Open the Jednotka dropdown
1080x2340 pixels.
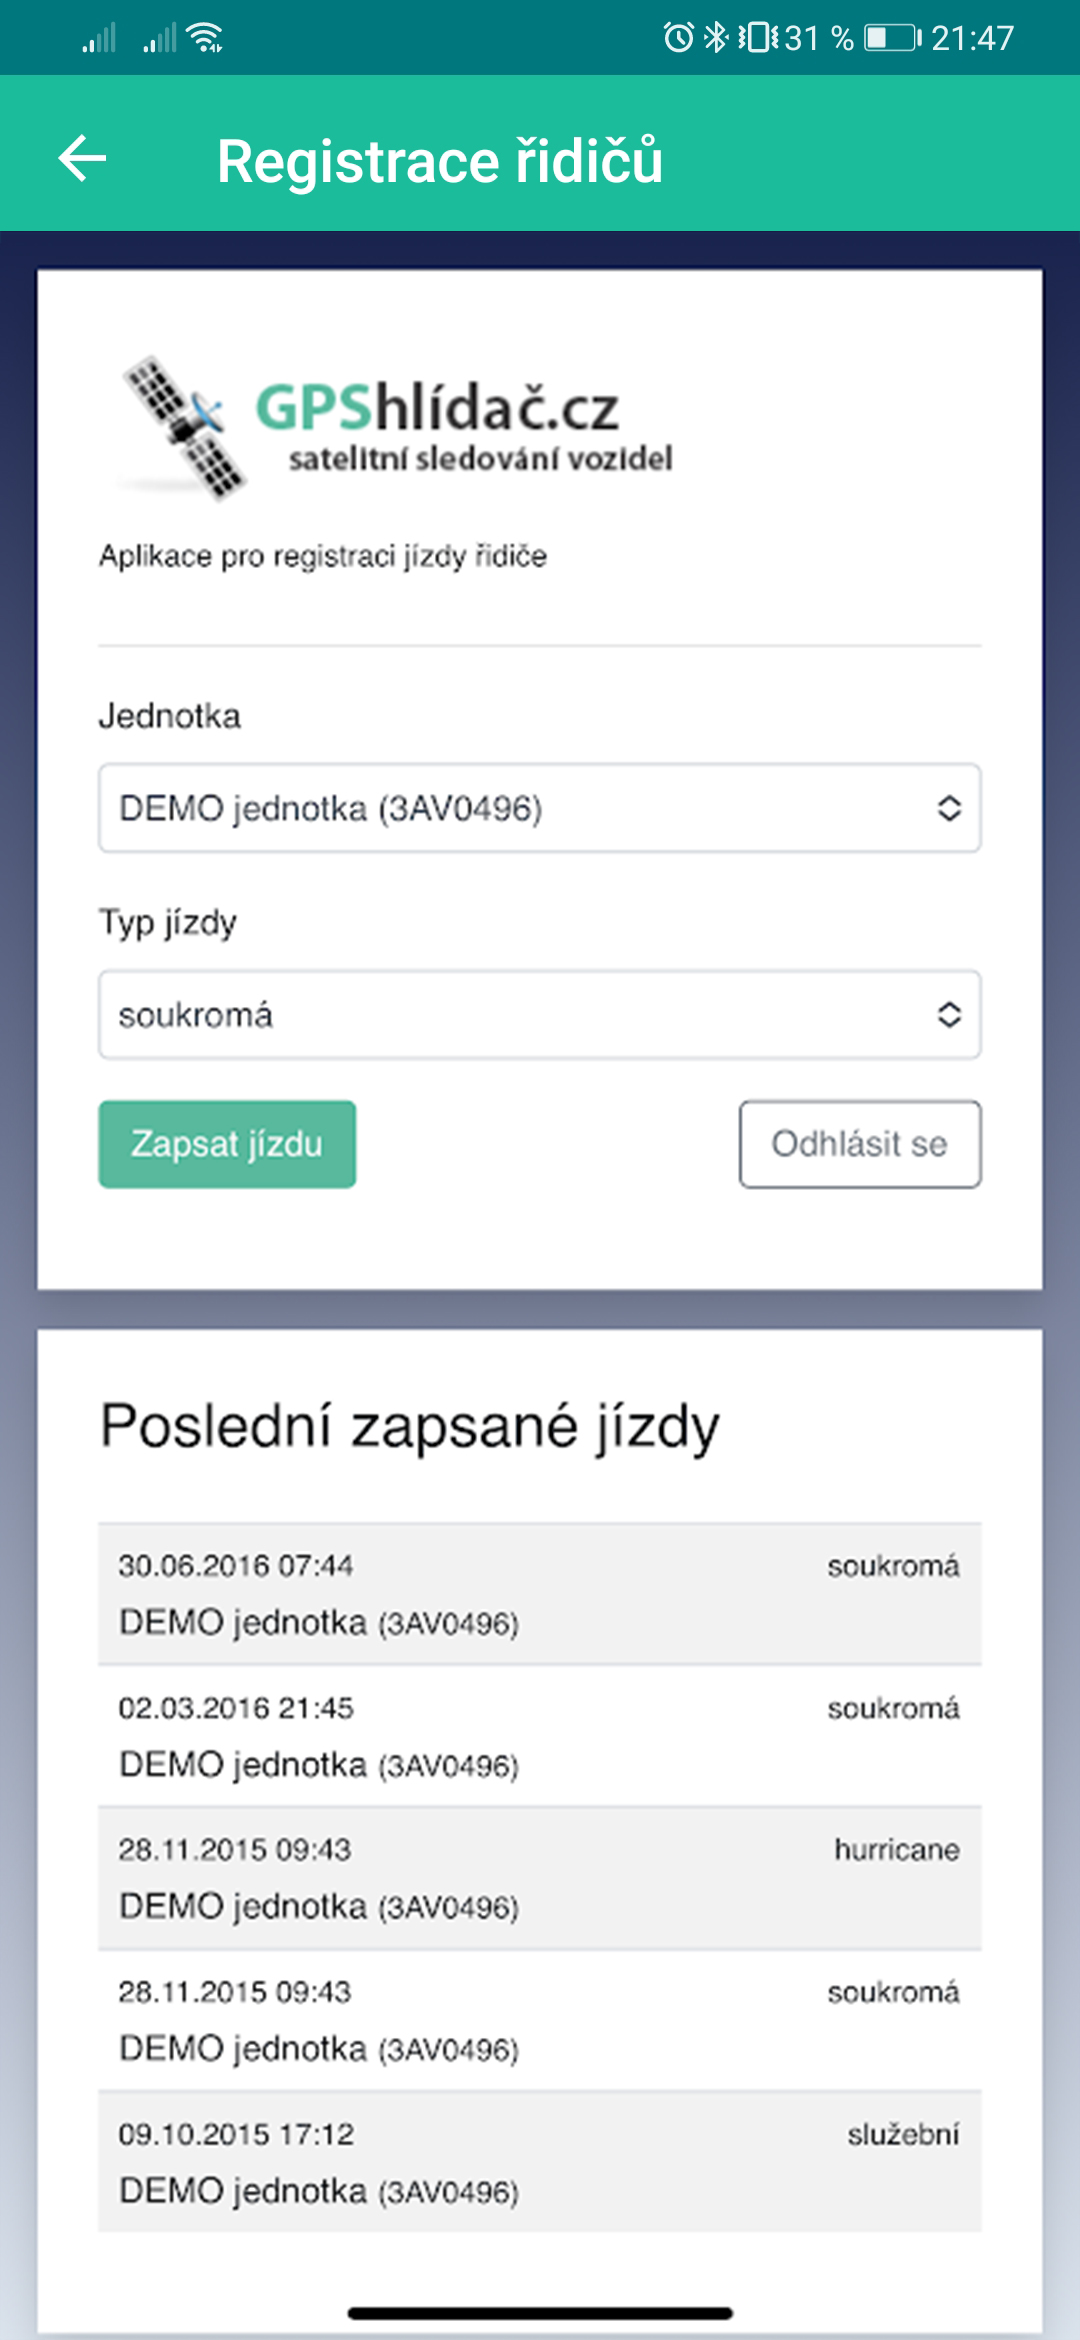(x=539, y=808)
